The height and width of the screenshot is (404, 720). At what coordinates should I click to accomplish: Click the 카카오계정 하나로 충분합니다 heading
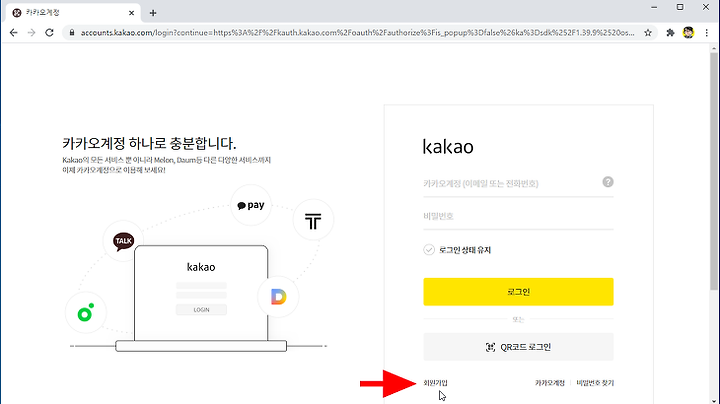(x=149, y=143)
